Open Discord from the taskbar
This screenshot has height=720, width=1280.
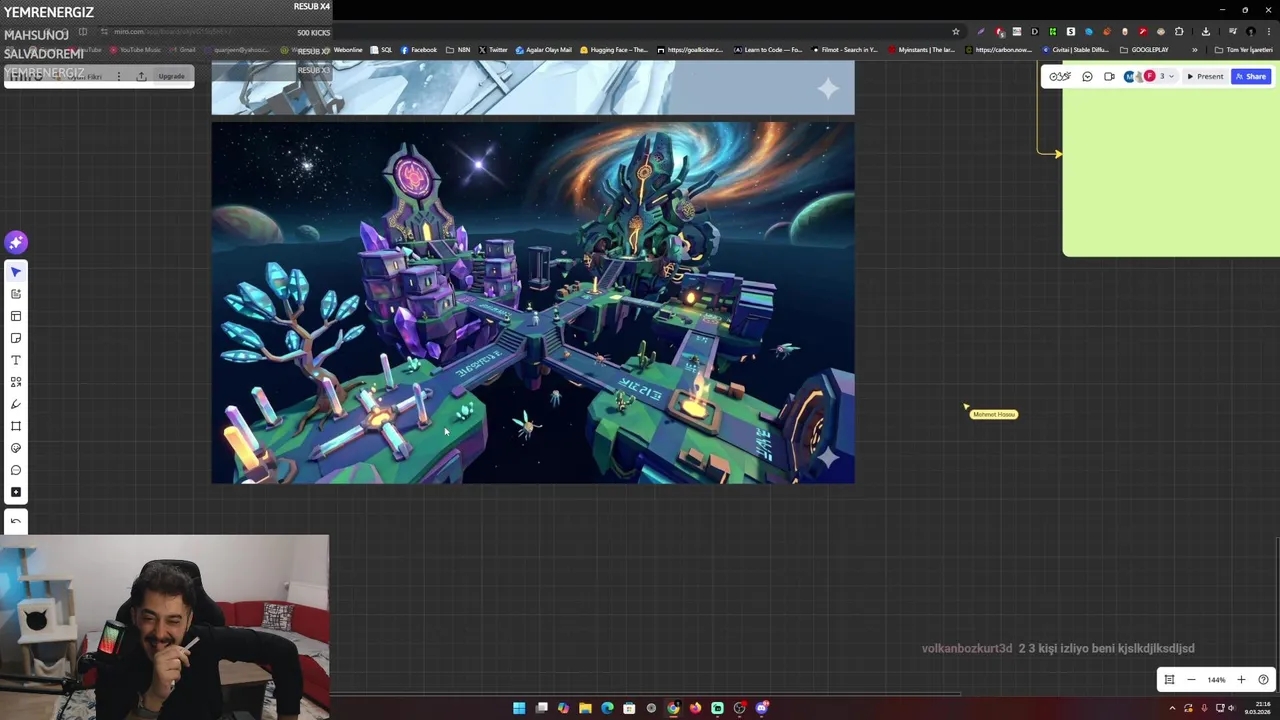(761, 708)
